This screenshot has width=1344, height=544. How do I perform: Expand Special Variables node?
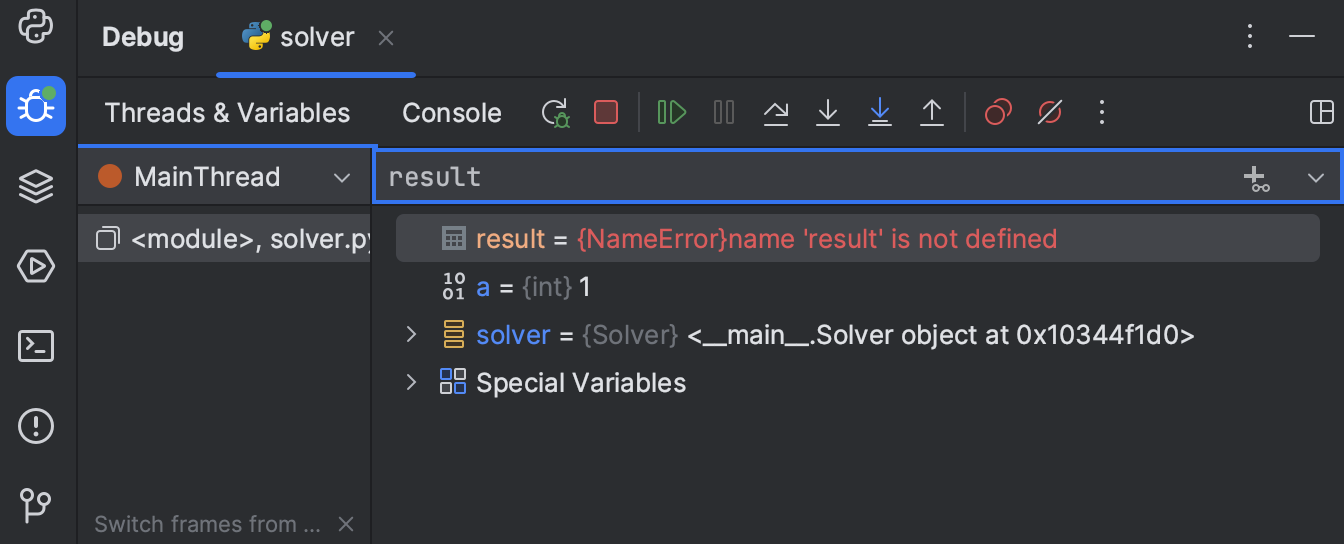[411, 382]
